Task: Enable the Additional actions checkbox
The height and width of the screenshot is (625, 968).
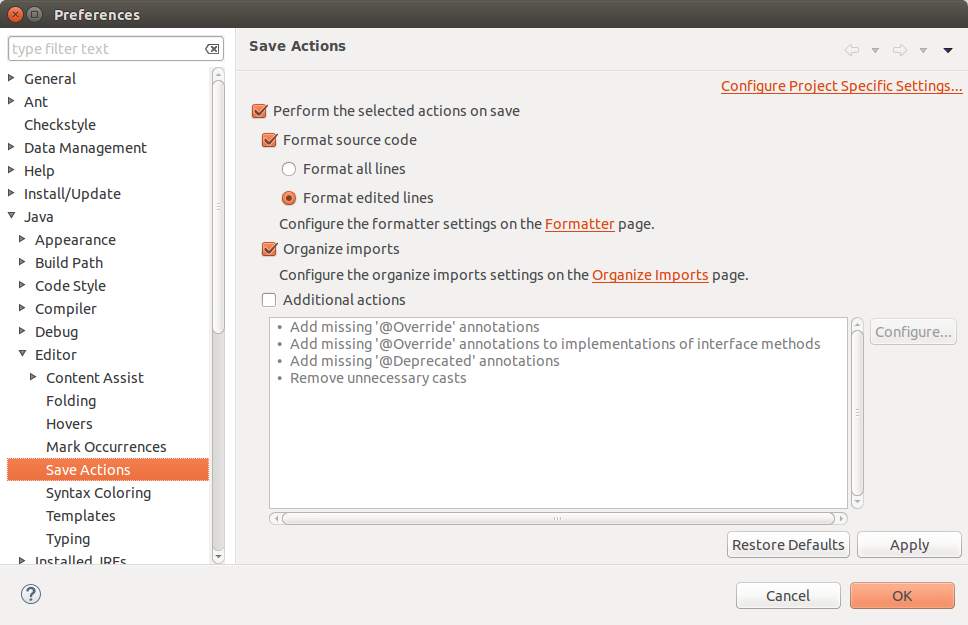Action: tap(269, 299)
